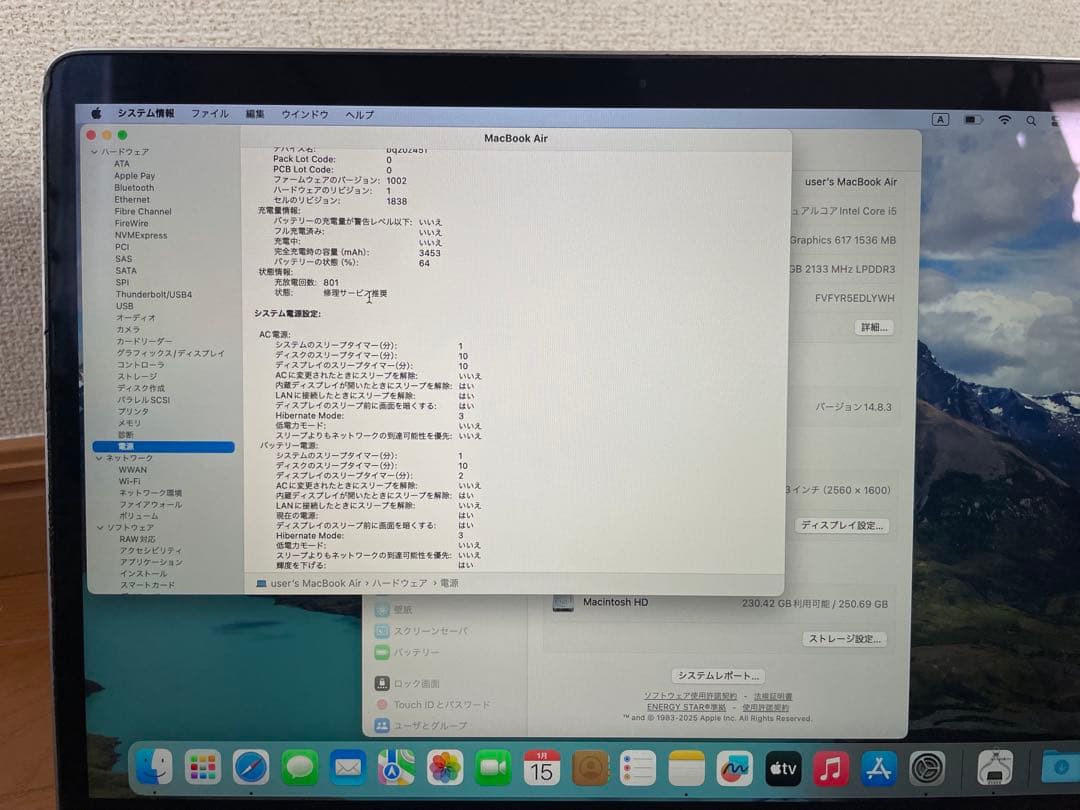Click the Photos icon in the Dock
Image resolution: width=1080 pixels, height=810 pixels.
pos(444,770)
